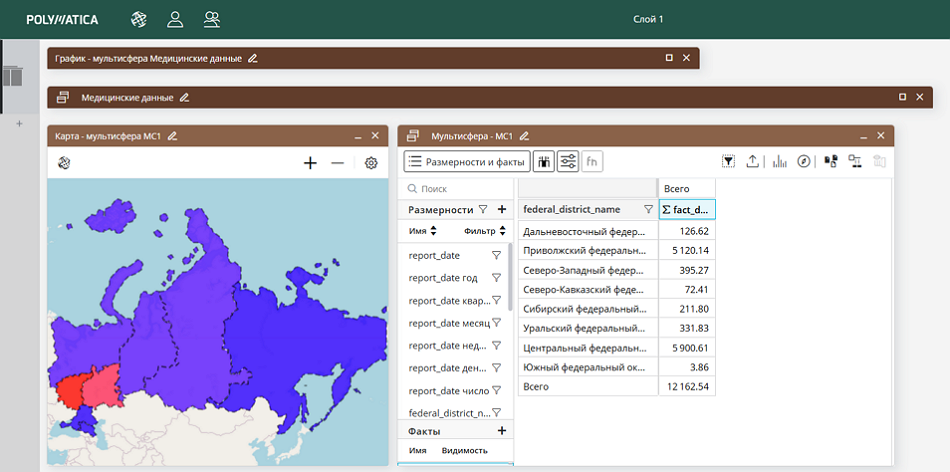
Task: Maximize the График - мультисфера window
Action: coord(669,58)
